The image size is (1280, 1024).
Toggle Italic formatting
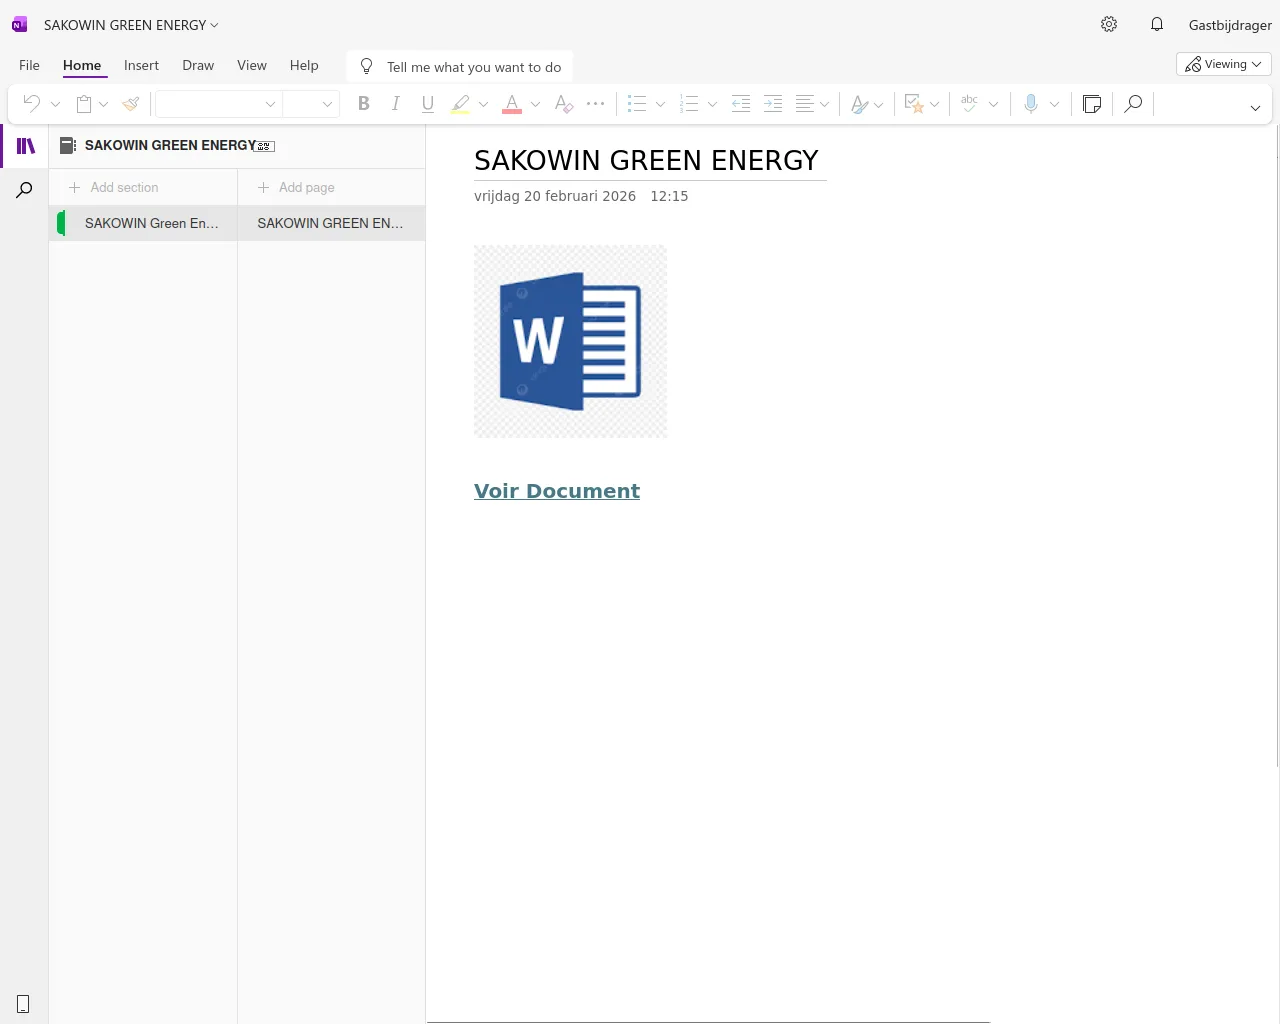pos(396,104)
